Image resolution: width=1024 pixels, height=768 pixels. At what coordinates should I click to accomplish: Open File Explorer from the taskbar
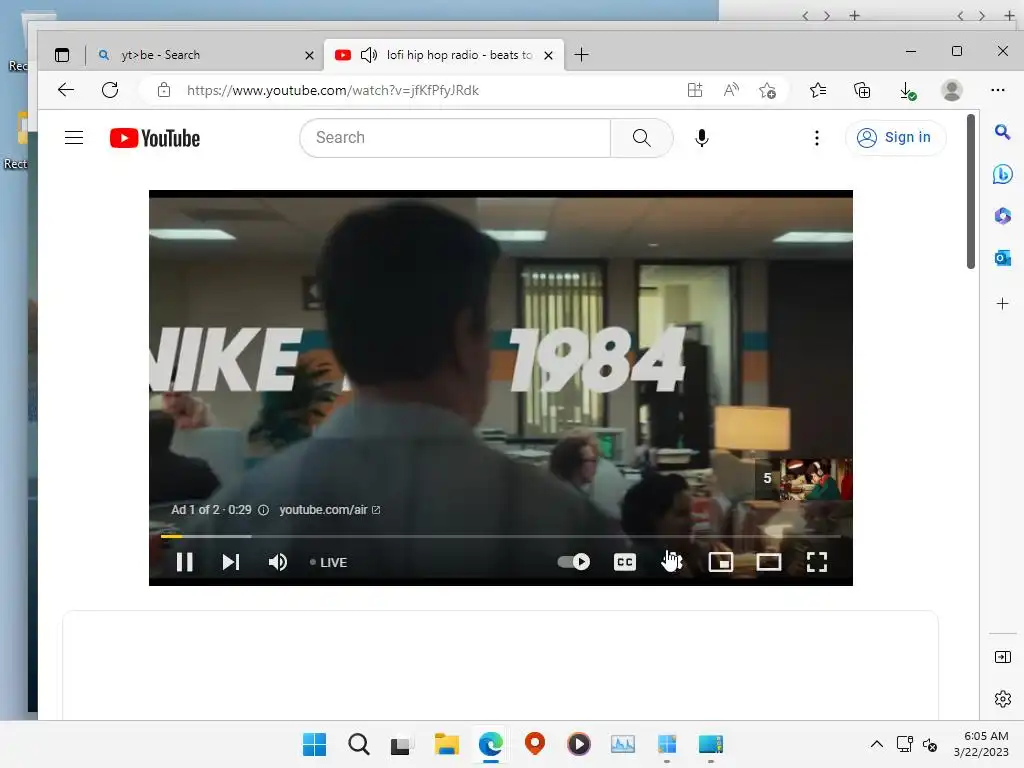(x=447, y=744)
